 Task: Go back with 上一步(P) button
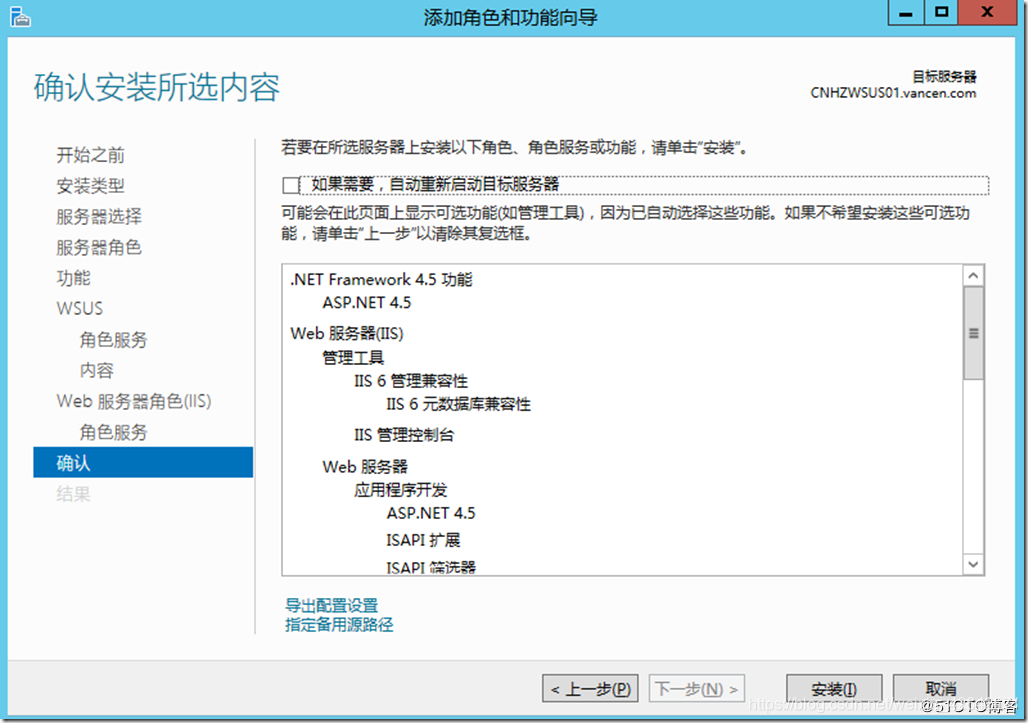click(590, 689)
